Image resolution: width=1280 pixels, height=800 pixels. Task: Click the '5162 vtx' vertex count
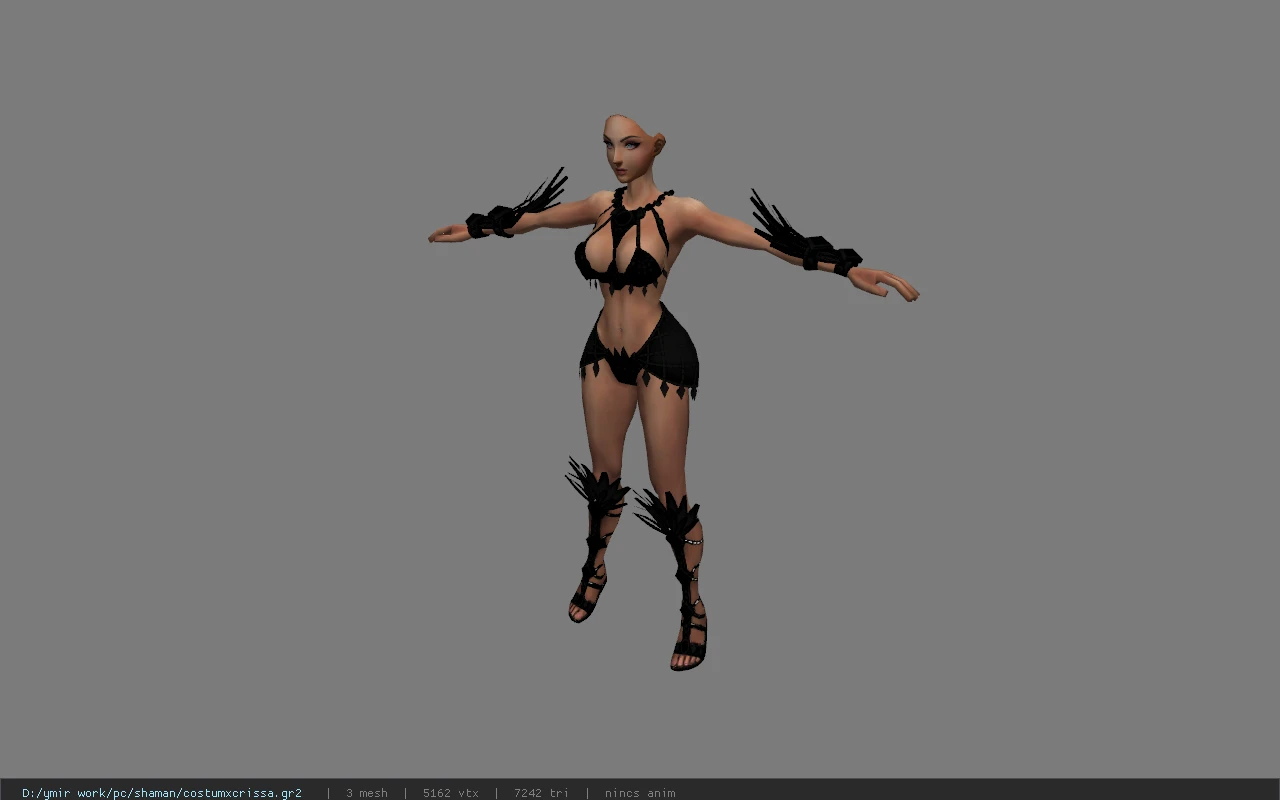coord(451,793)
